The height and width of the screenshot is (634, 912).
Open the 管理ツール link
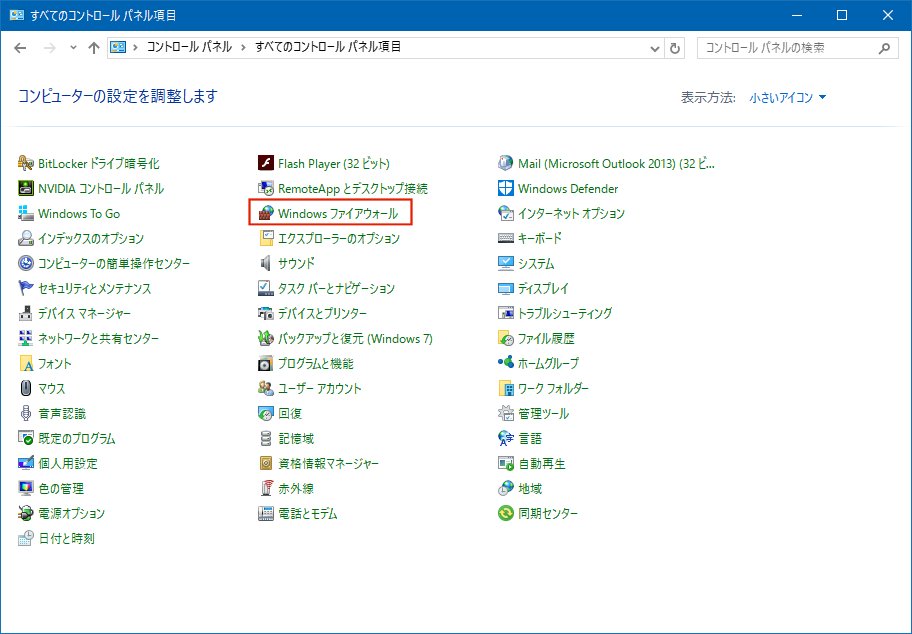[543, 414]
